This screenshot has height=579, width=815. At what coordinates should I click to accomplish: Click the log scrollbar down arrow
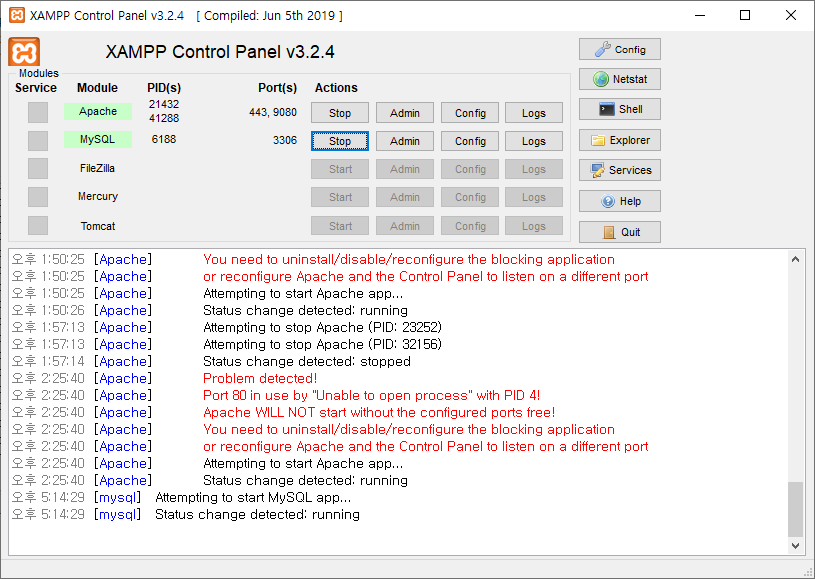795,546
